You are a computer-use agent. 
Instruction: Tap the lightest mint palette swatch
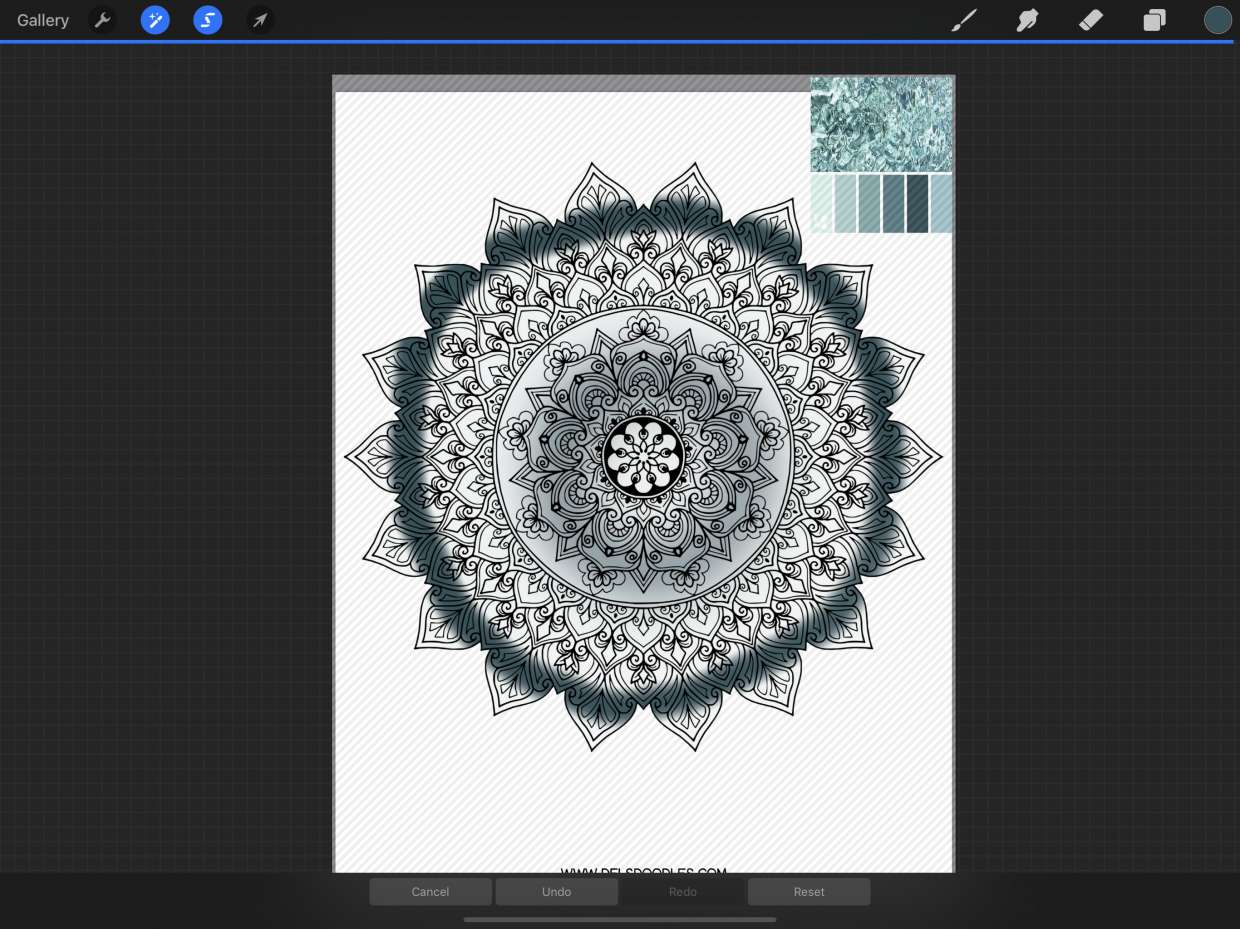(822, 204)
